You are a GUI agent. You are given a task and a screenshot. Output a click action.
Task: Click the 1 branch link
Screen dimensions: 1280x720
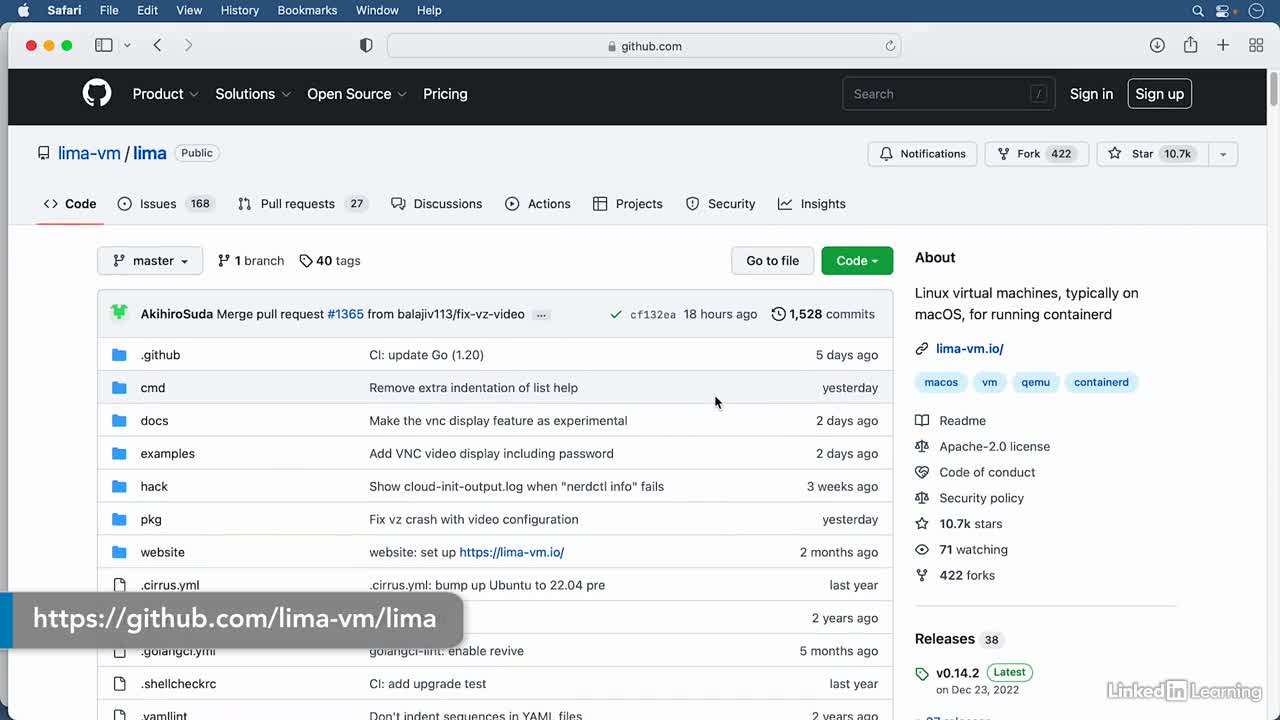click(x=251, y=261)
